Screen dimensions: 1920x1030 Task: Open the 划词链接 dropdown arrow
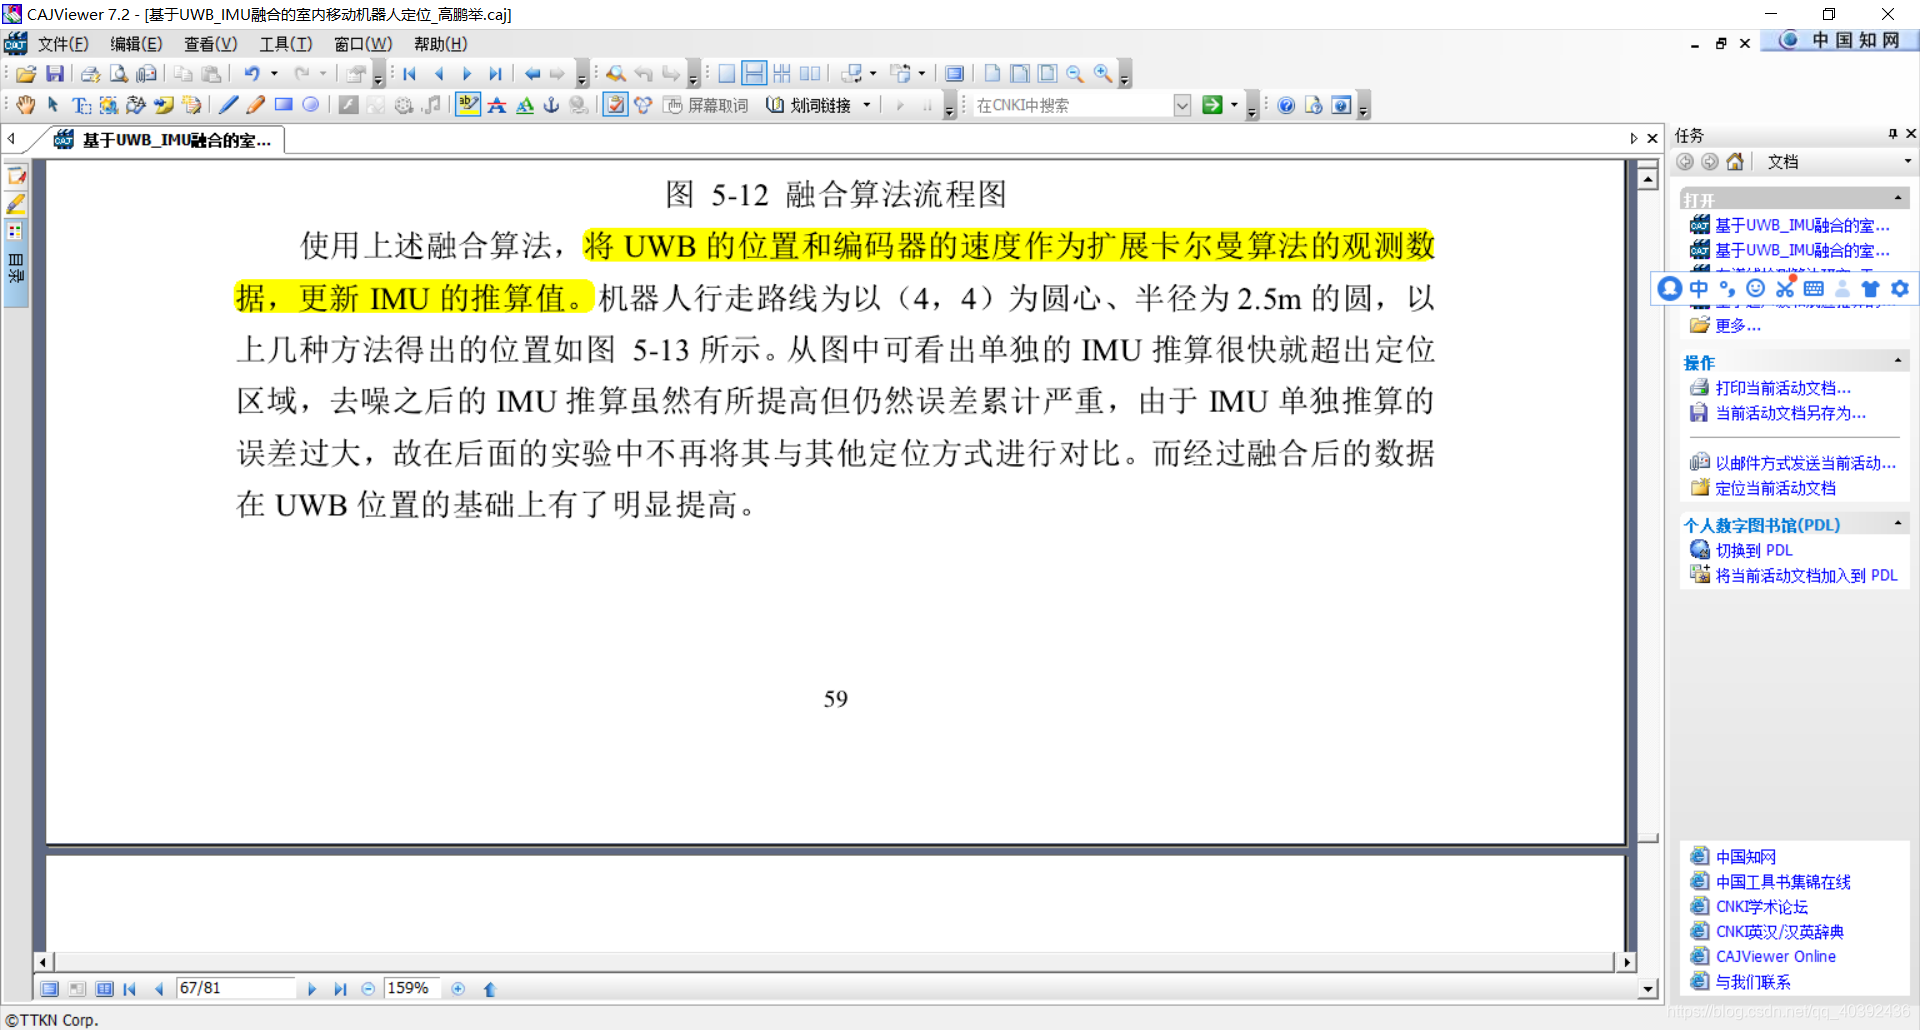click(x=867, y=105)
